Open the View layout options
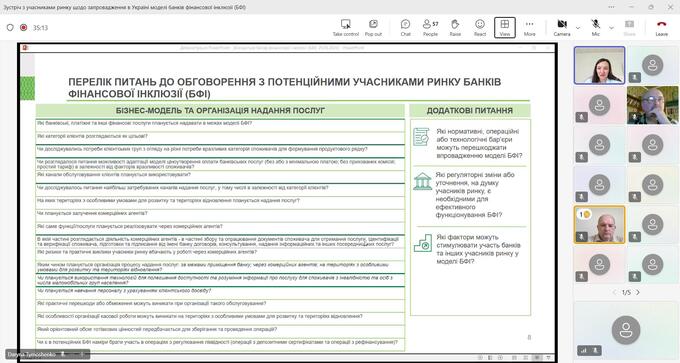The width and height of the screenshot is (680, 363). 504,28
